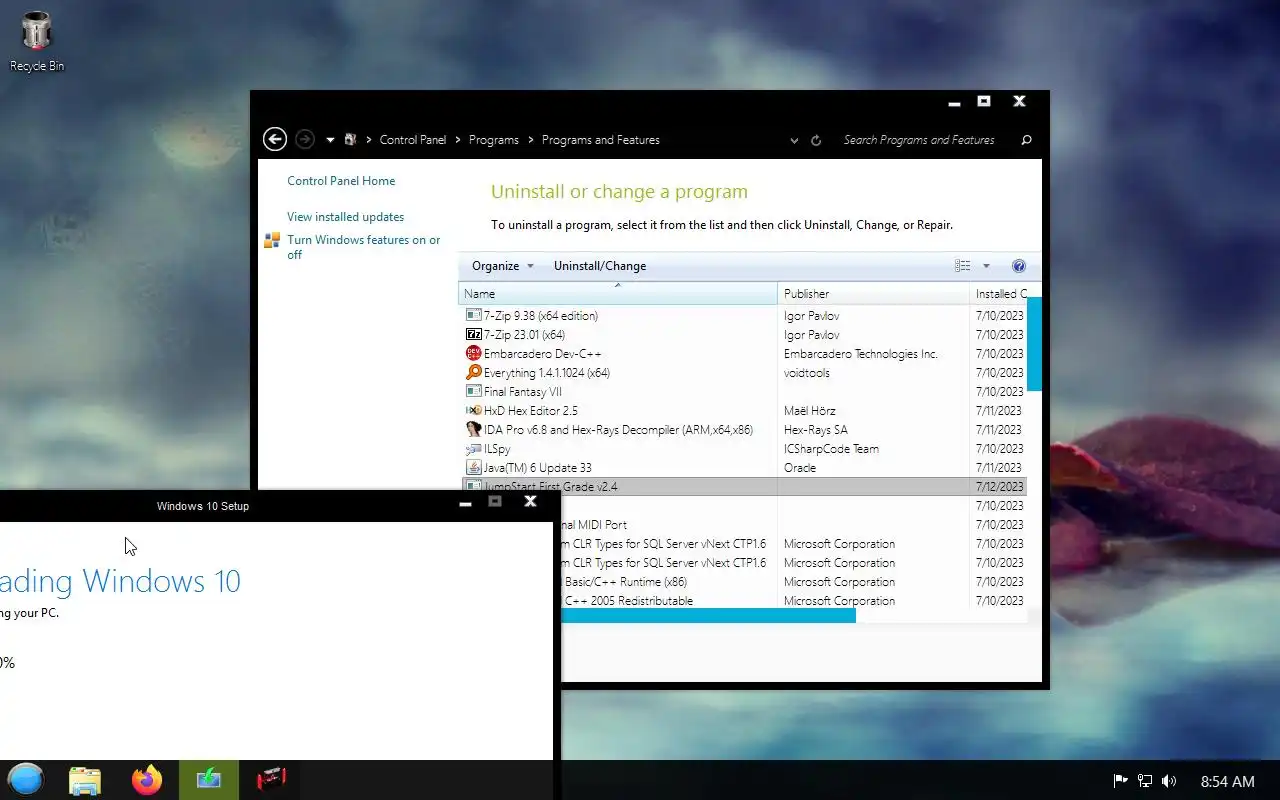Click Windows 10 Setup taskbar icon
The width and height of the screenshot is (1280, 800).
pyautogui.click(x=209, y=780)
